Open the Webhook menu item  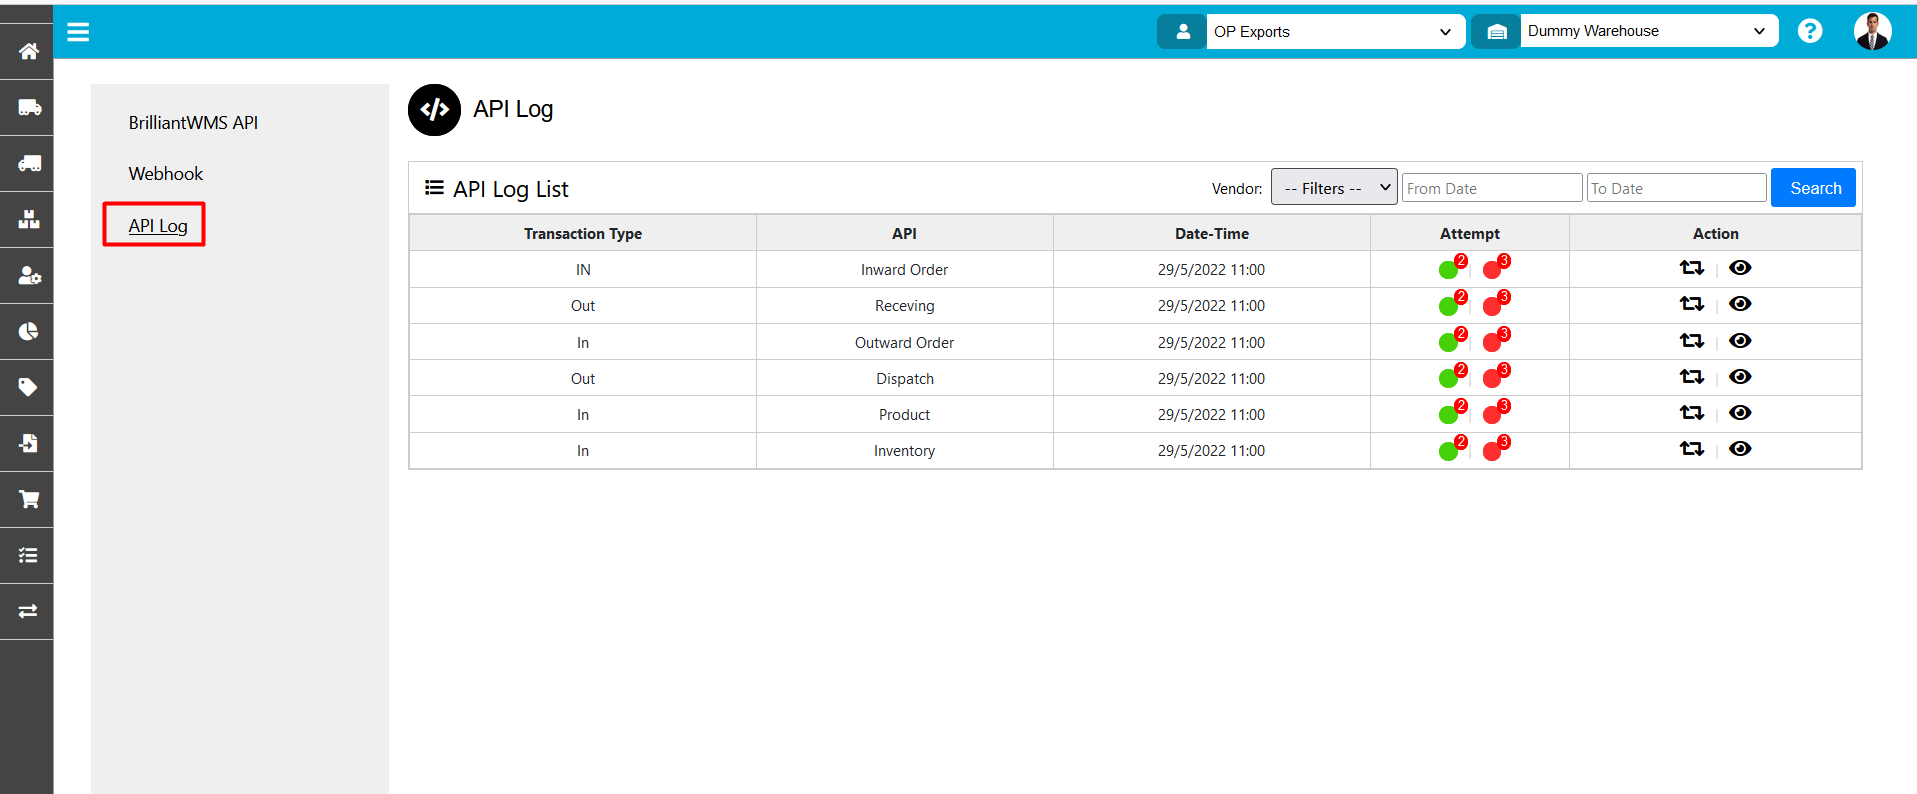[165, 174]
